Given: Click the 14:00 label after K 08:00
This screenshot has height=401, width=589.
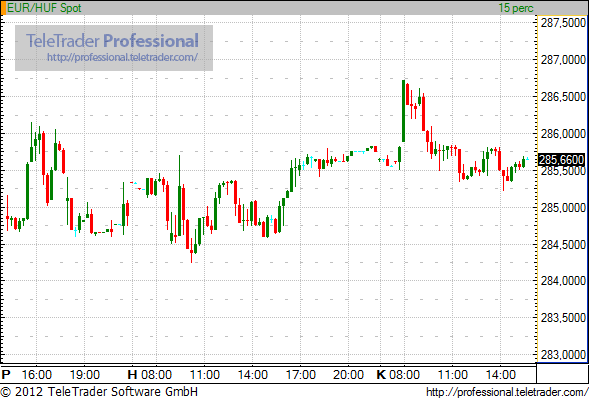Looking at the screenshot, I should (x=501, y=375).
